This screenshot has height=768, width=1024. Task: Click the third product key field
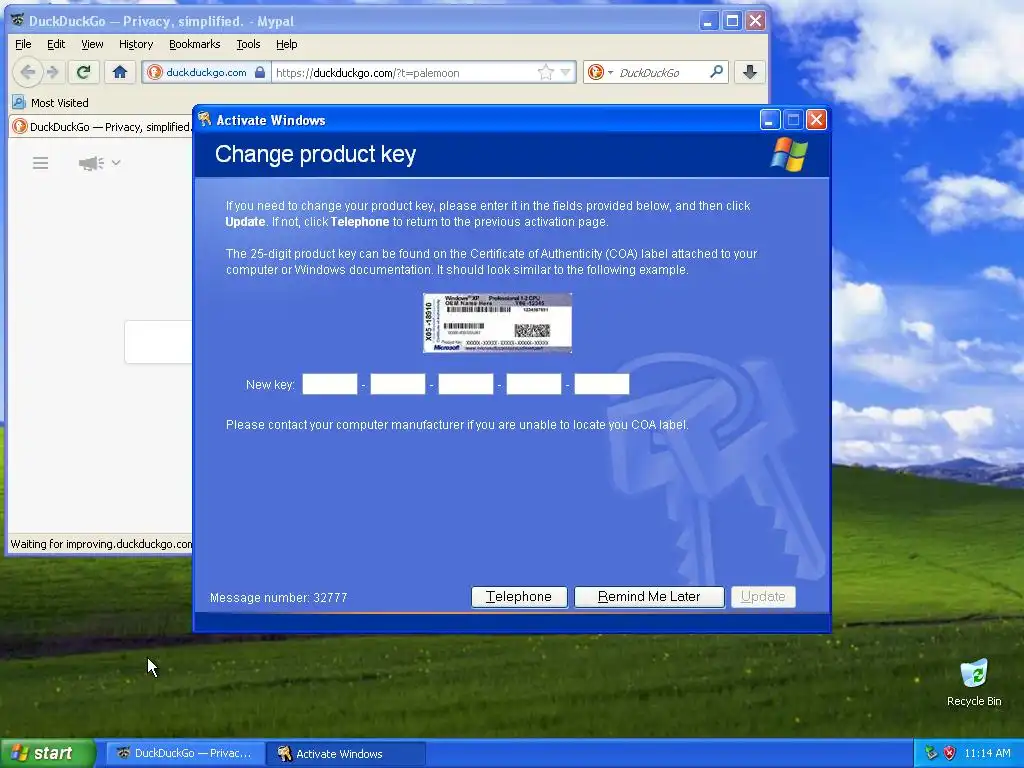[x=466, y=384]
